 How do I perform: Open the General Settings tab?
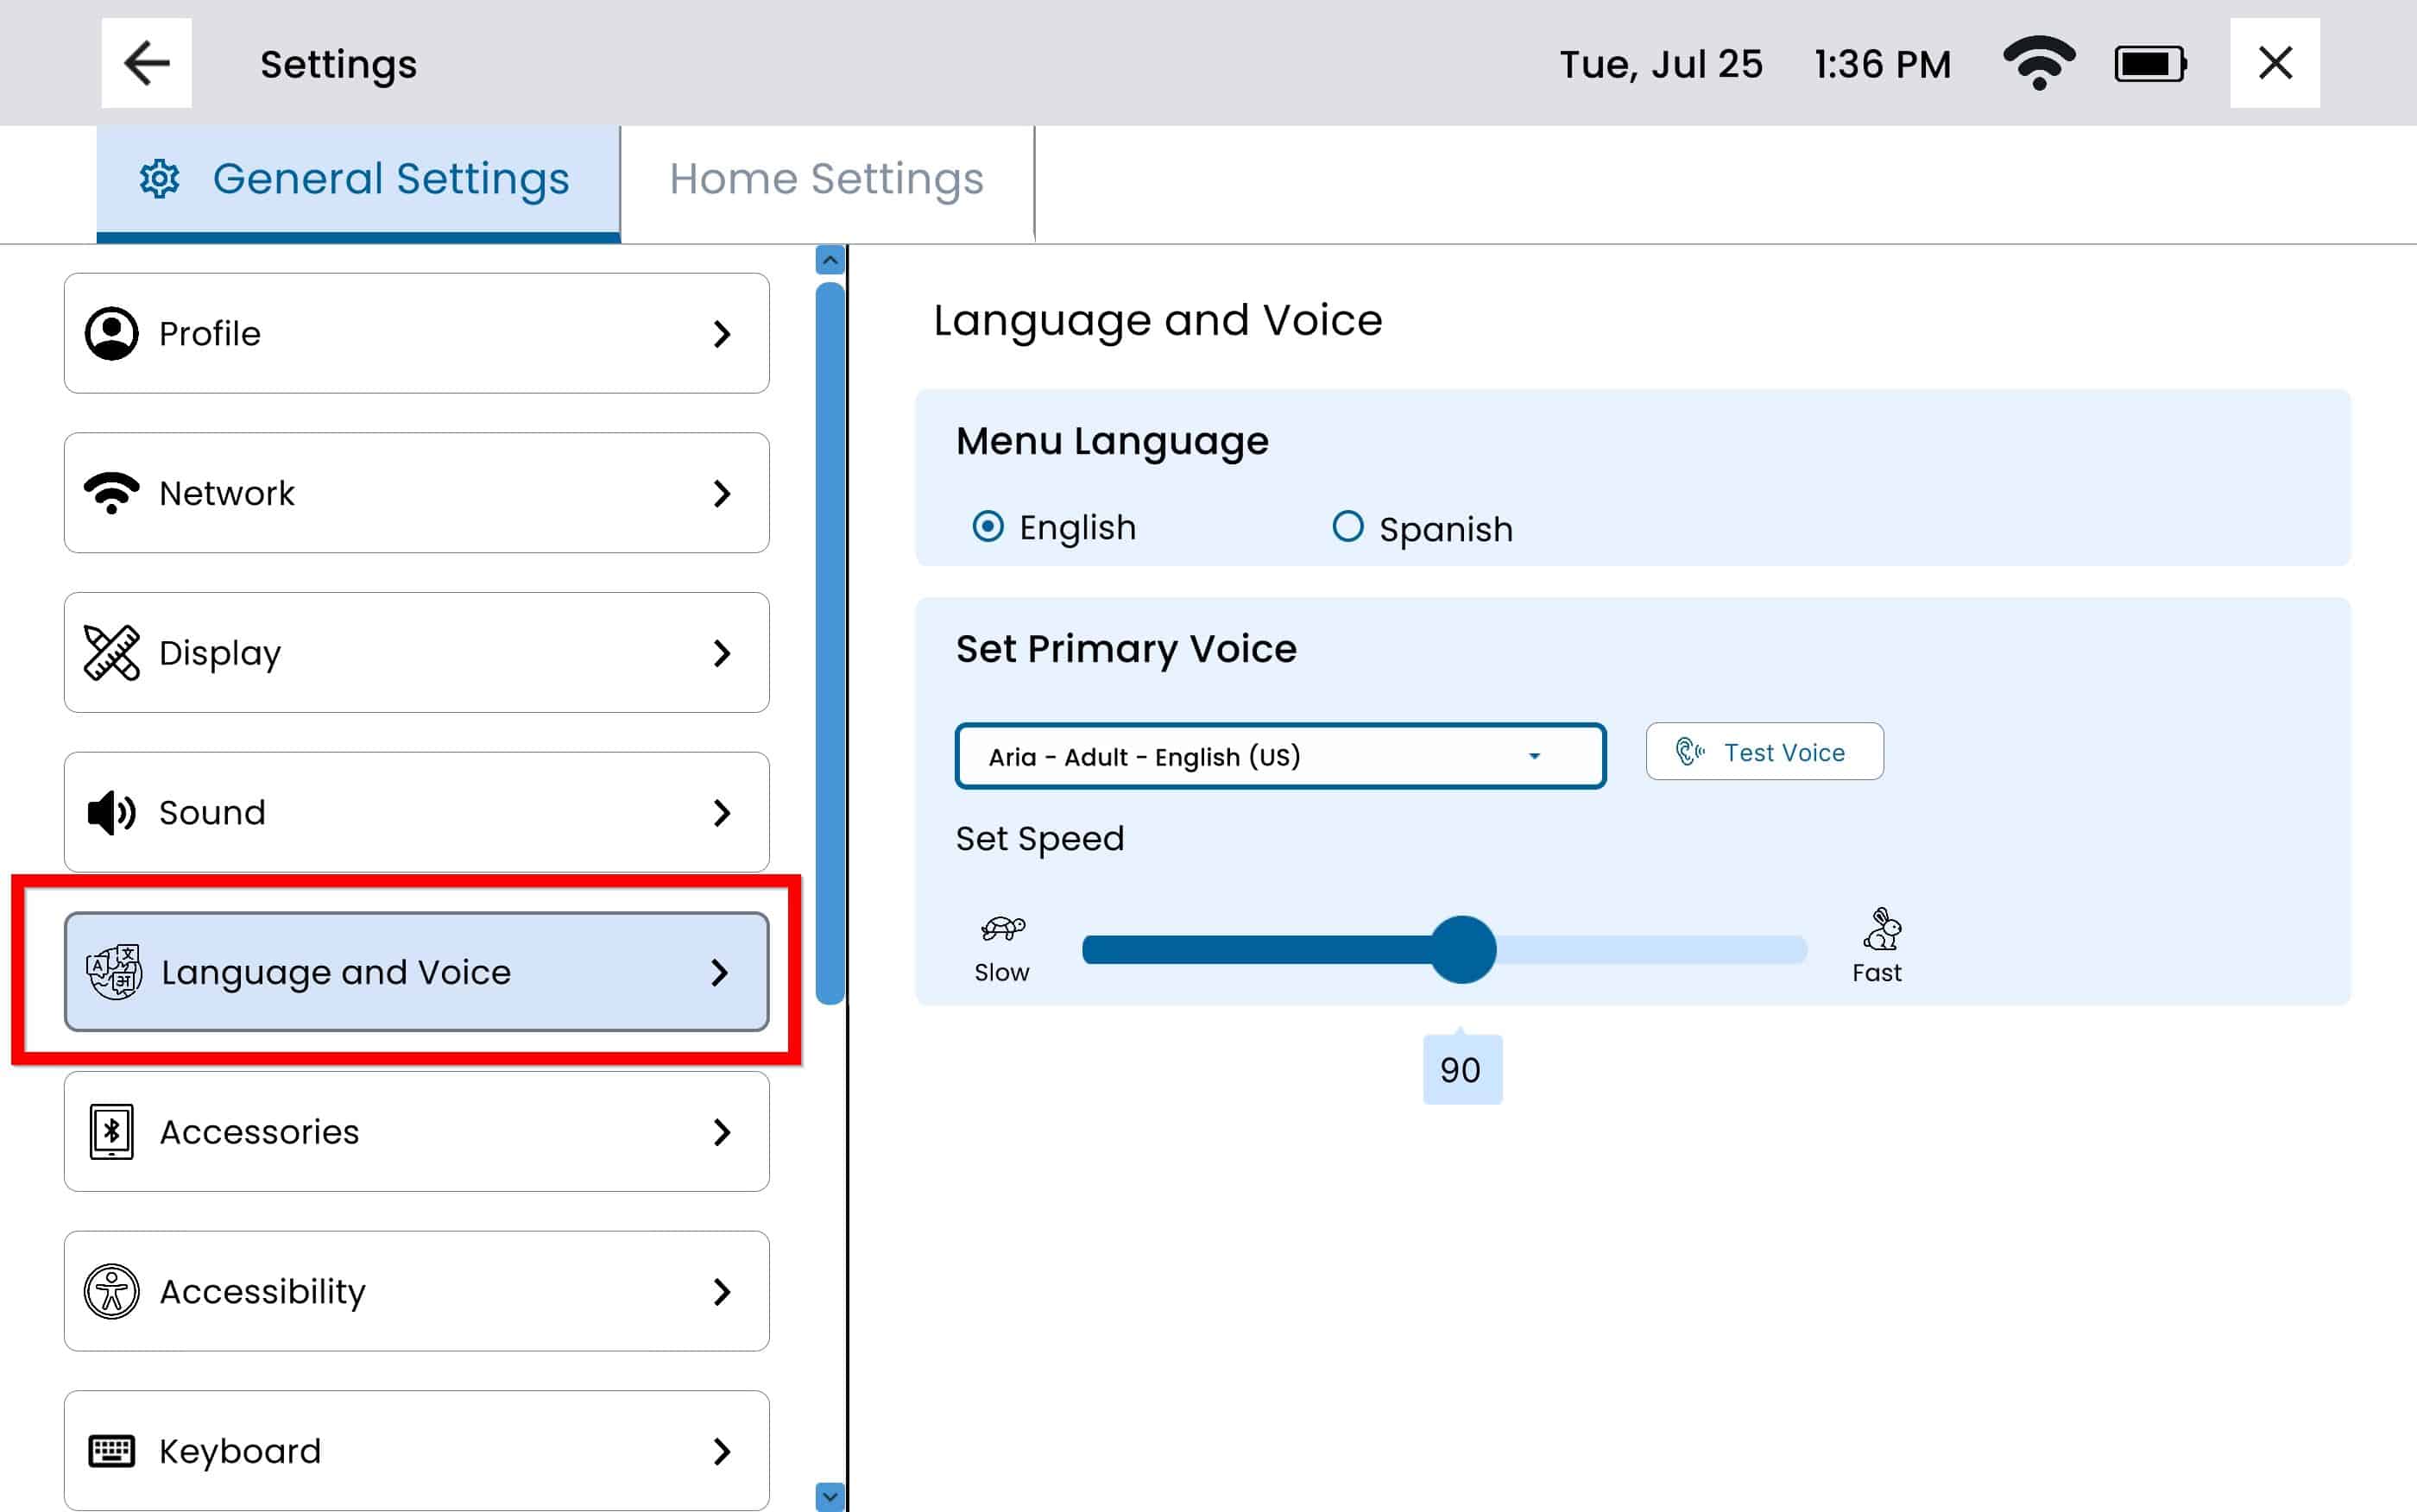coord(357,180)
